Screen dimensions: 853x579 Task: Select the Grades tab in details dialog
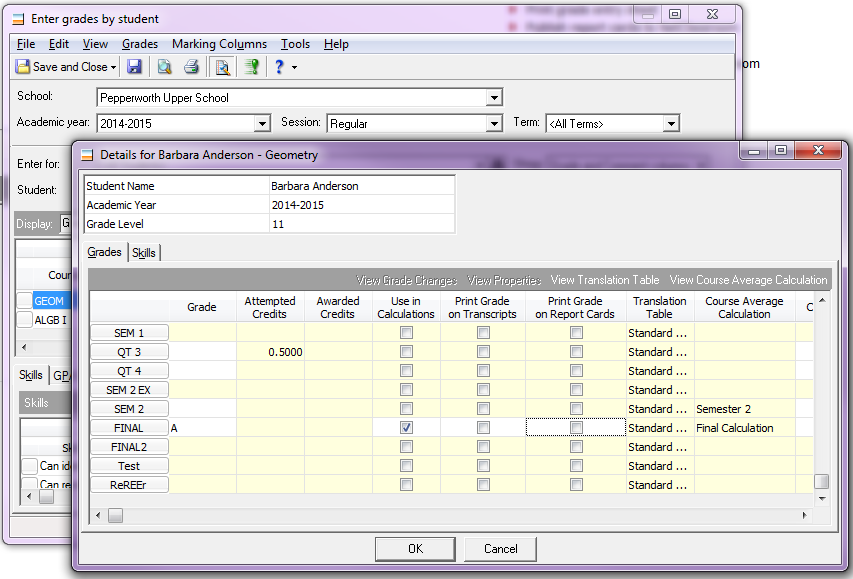pyautogui.click(x=104, y=252)
